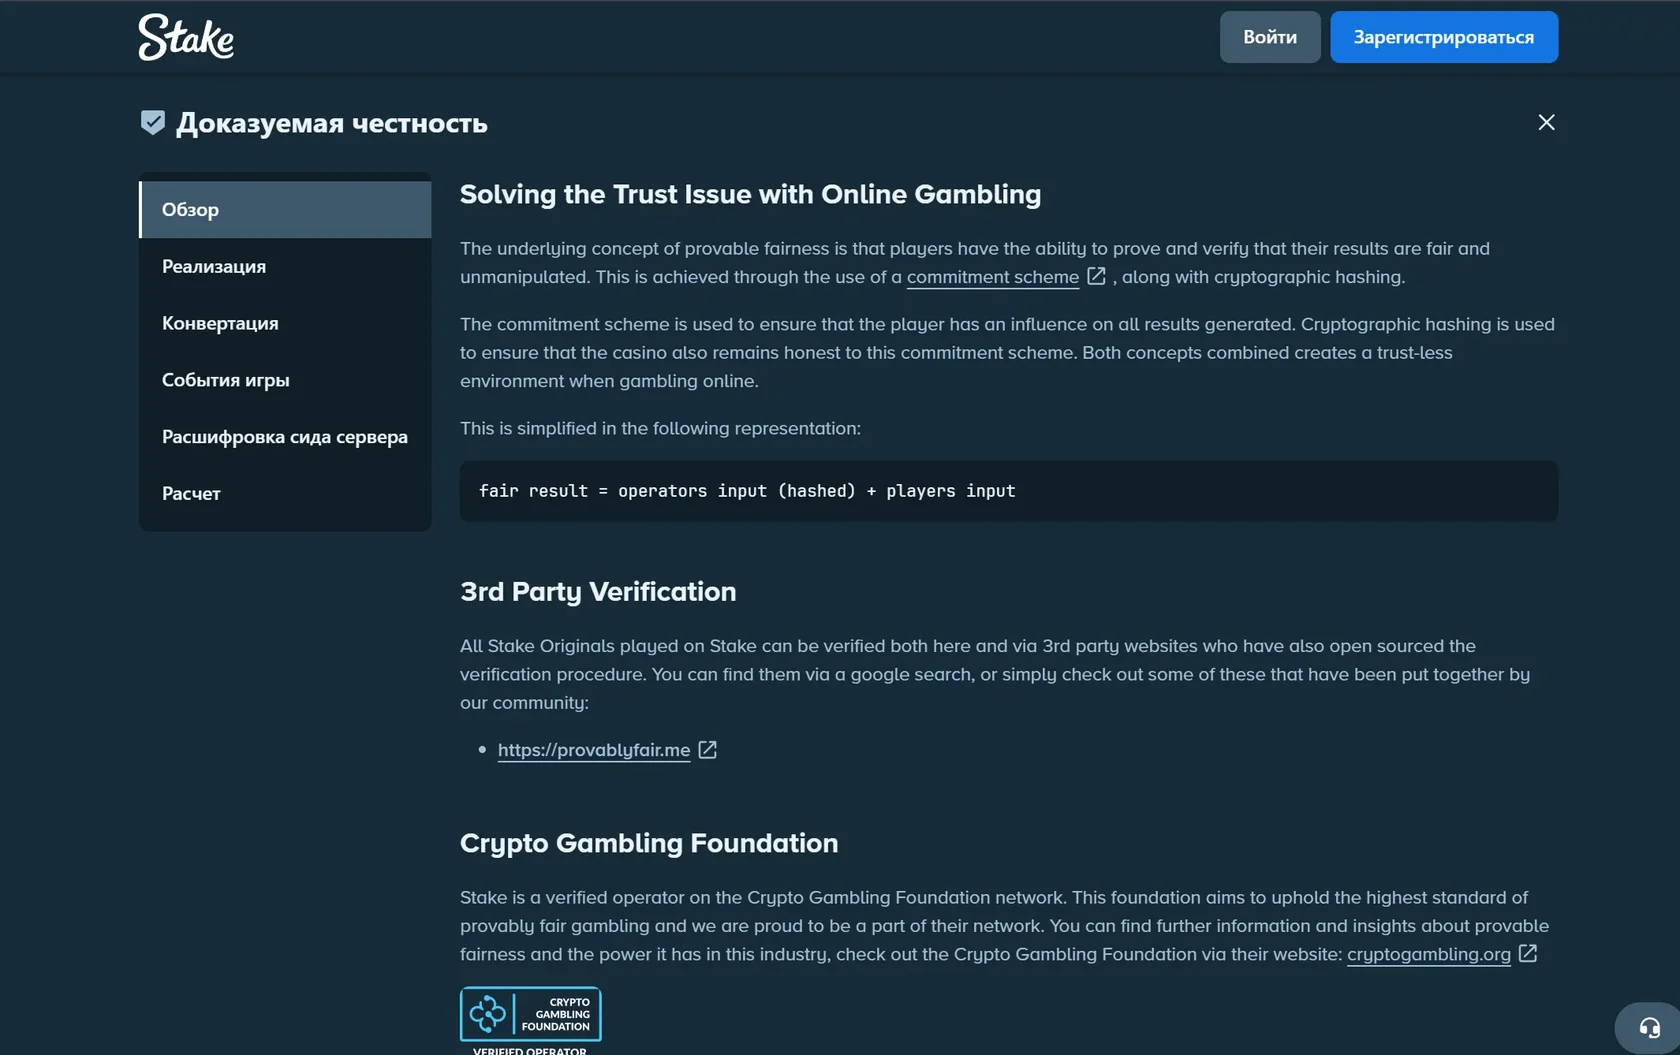This screenshot has width=1680, height=1055.
Task: Click external link icon after cryptogambling.org
Action: pos(1527,954)
